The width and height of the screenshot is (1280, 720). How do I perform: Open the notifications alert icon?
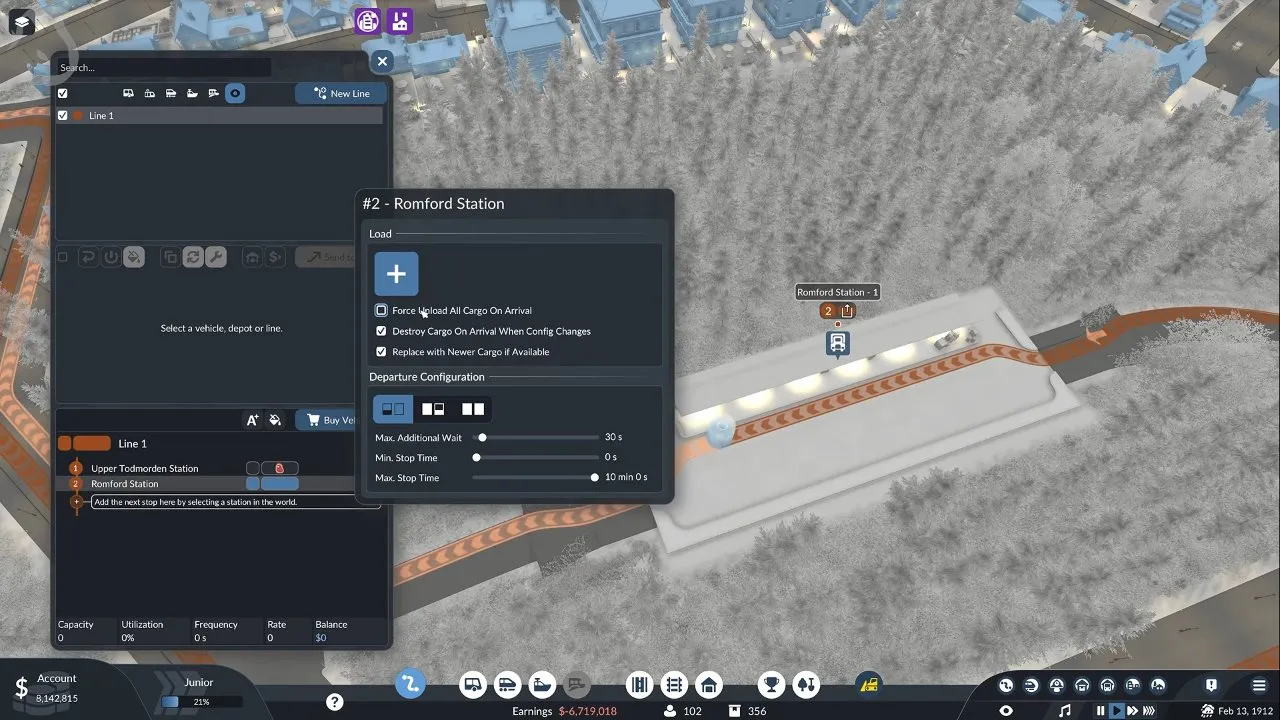[1211, 685]
